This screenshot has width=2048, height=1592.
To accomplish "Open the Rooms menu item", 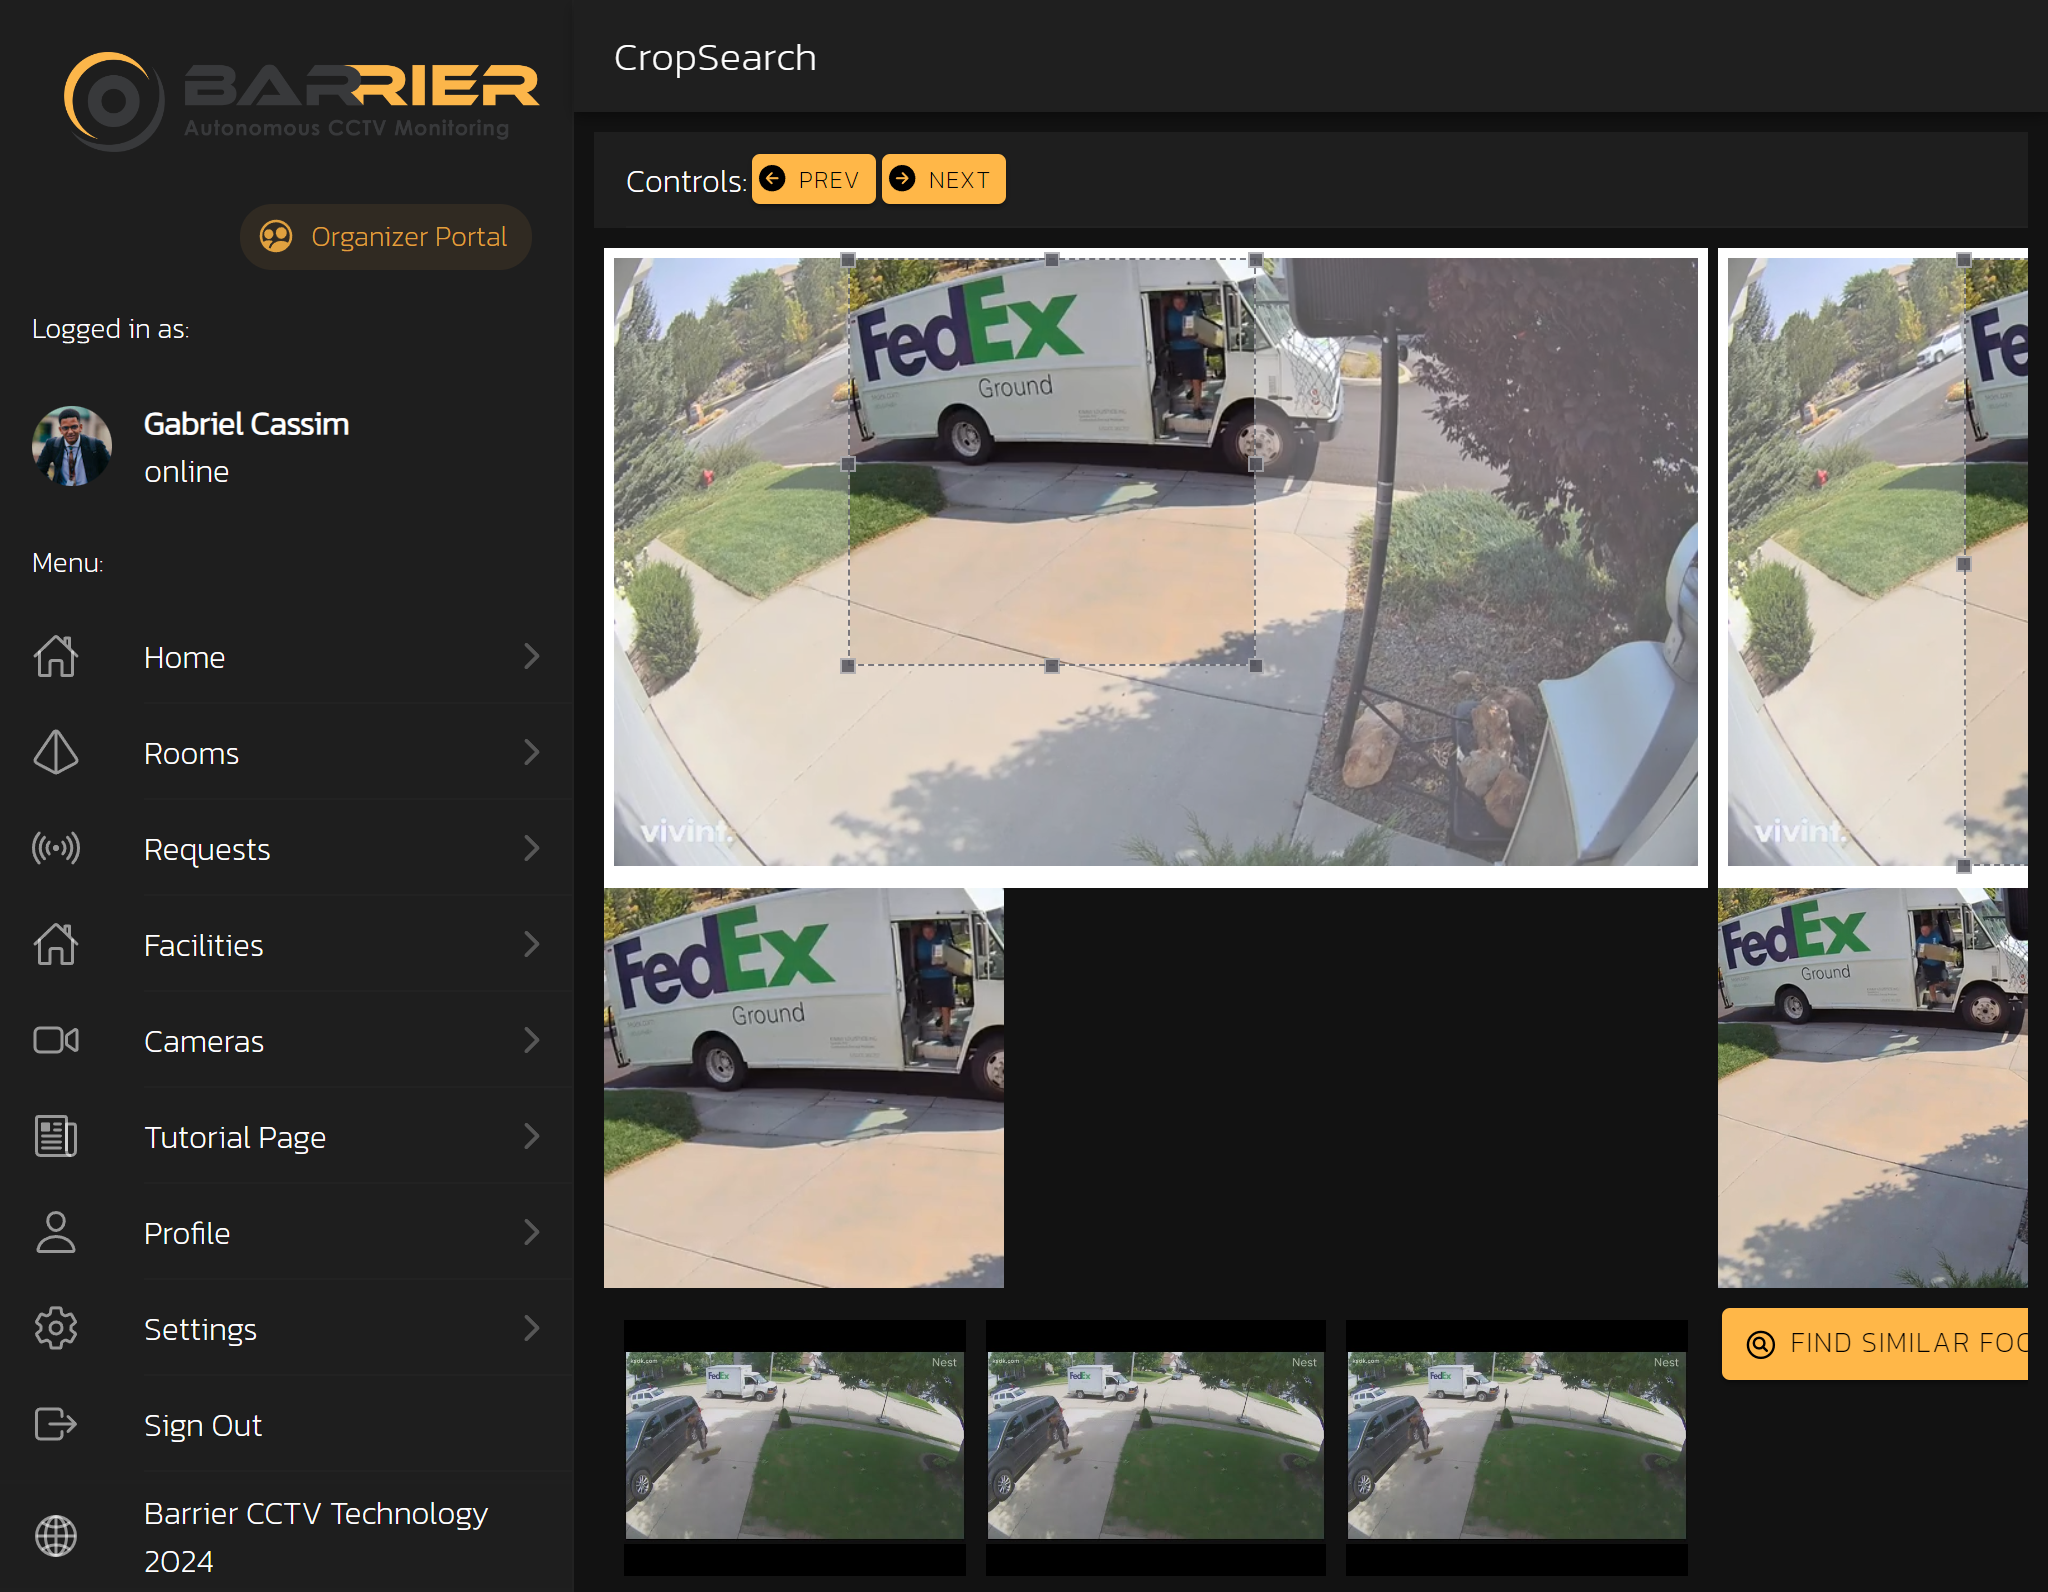I will point(191,753).
